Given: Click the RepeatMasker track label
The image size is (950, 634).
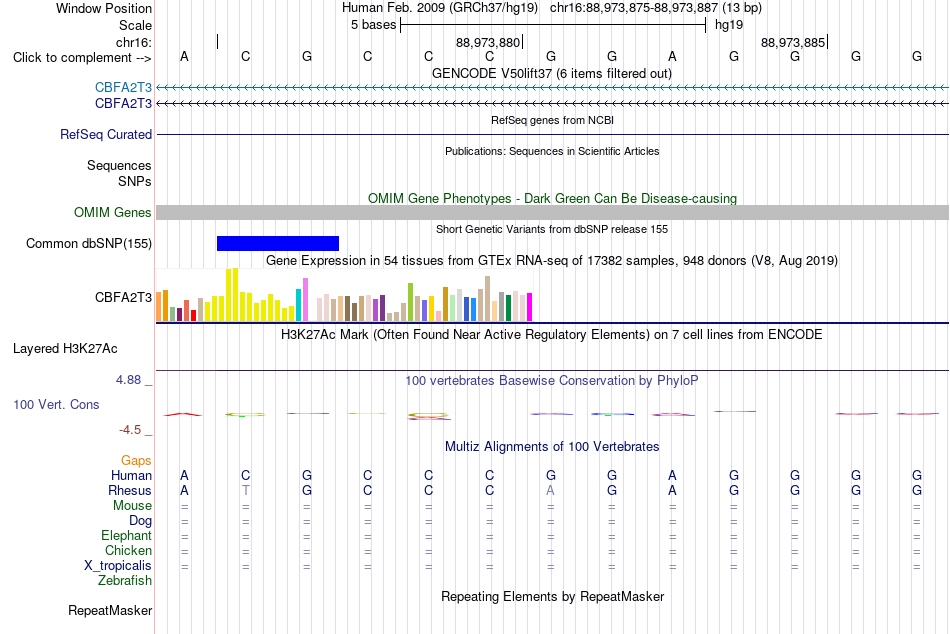Looking at the screenshot, I should pyautogui.click(x=110, y=610).
